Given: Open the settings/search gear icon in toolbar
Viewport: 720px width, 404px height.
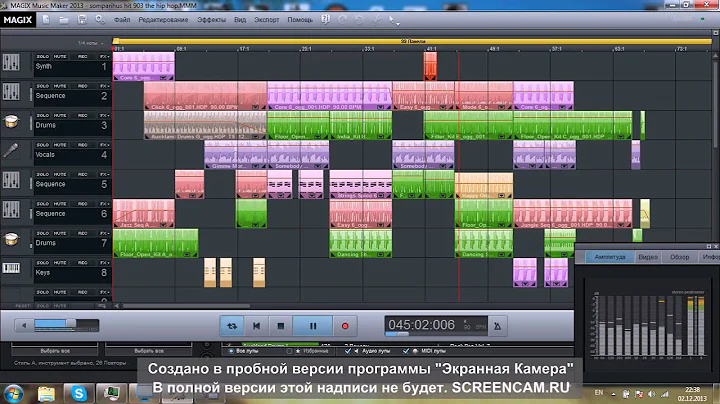Looking at the screenshot, I should tap(100, 20).
